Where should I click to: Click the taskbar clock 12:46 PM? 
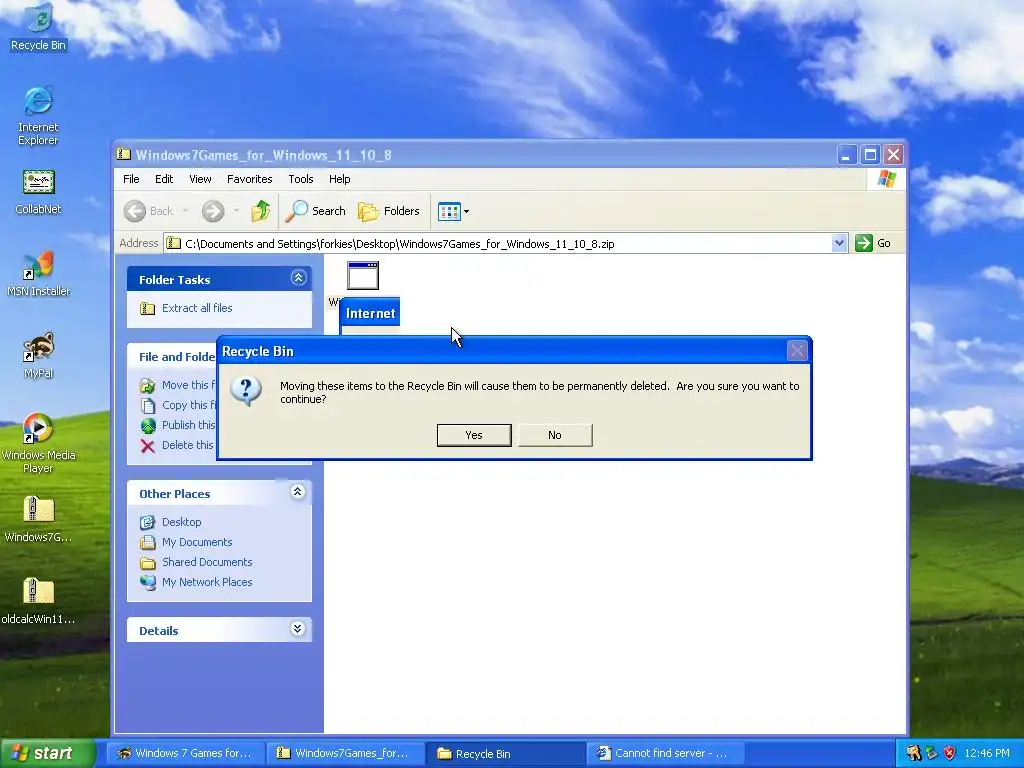[987, 753]
